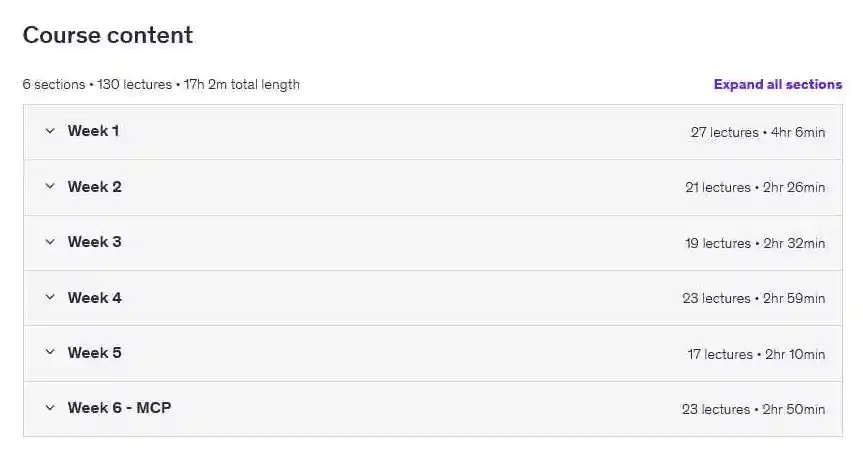Click the 23 lectures 2hr 50min label
Image resolution: width=863 pixels, height=454 pixels.
753,409
